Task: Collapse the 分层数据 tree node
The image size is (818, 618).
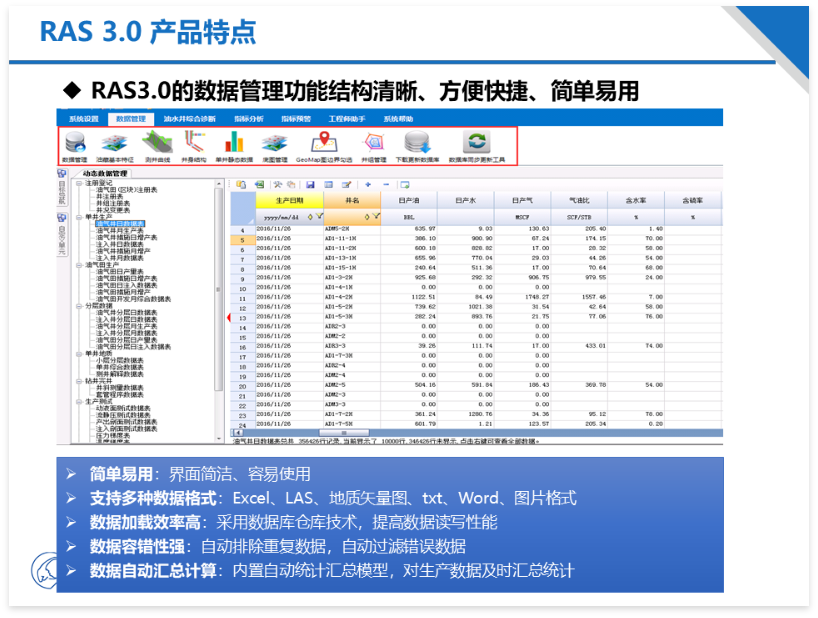Action: tap(79, 306)
